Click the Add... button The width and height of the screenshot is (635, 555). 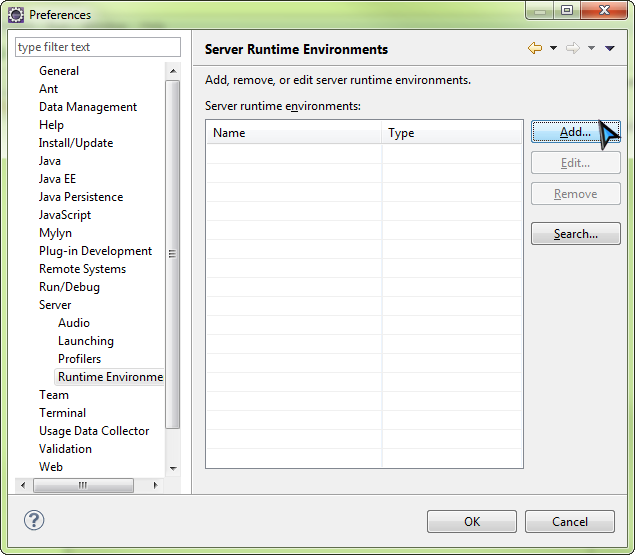pos(575,132)
